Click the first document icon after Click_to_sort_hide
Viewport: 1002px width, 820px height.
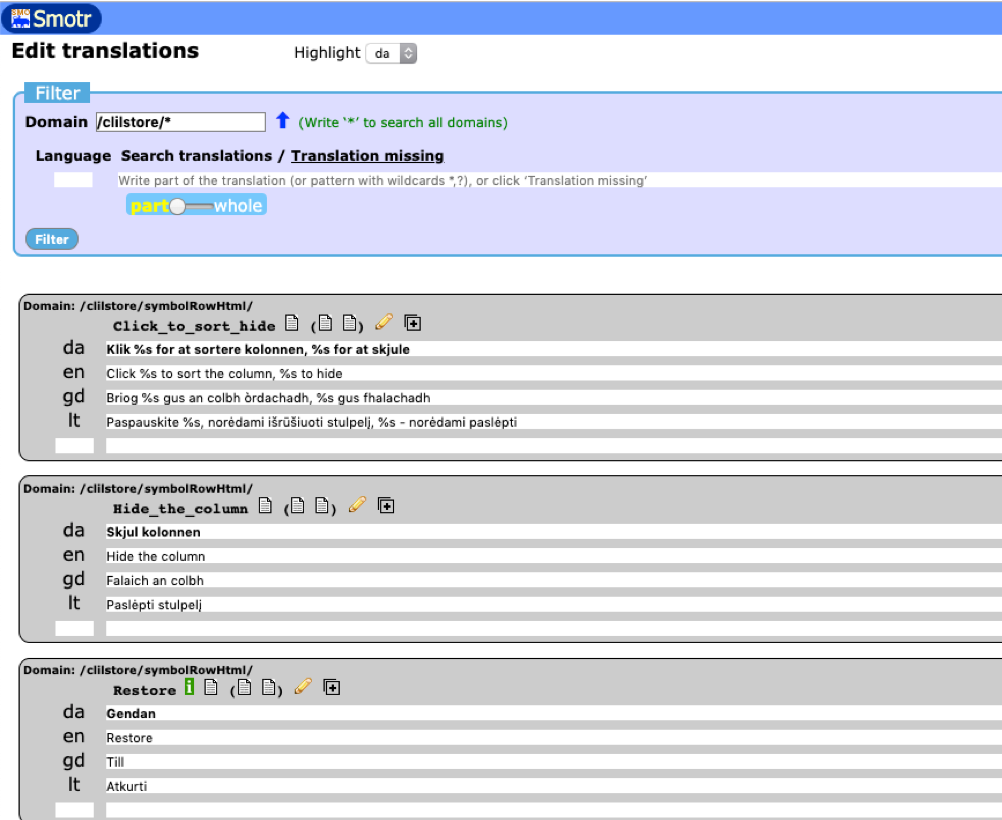(292, 323)
